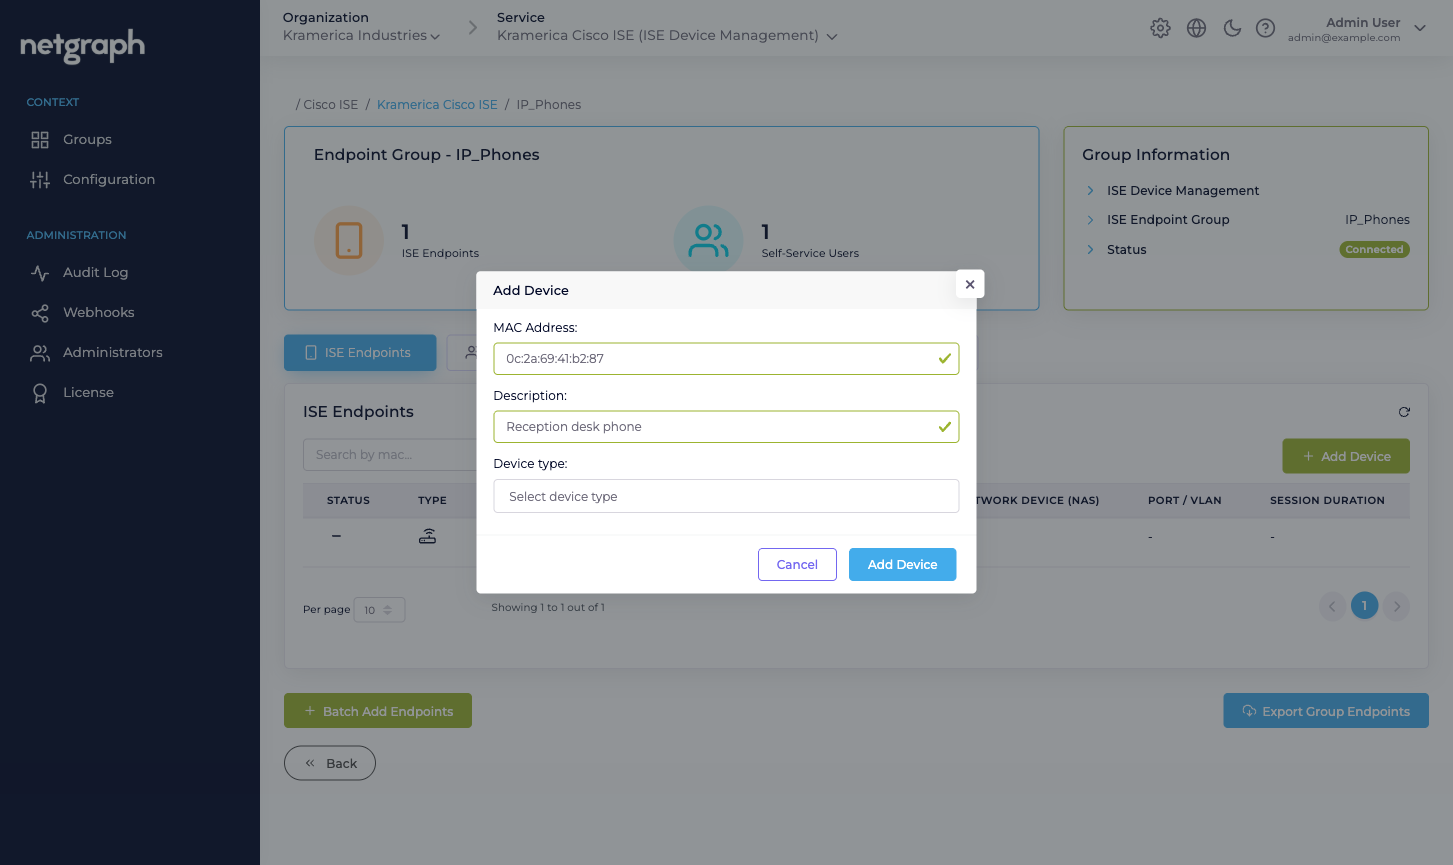The image size is (1453, 865).
Task: Open Configuration in the sidebar
Action: pos(109,180)
